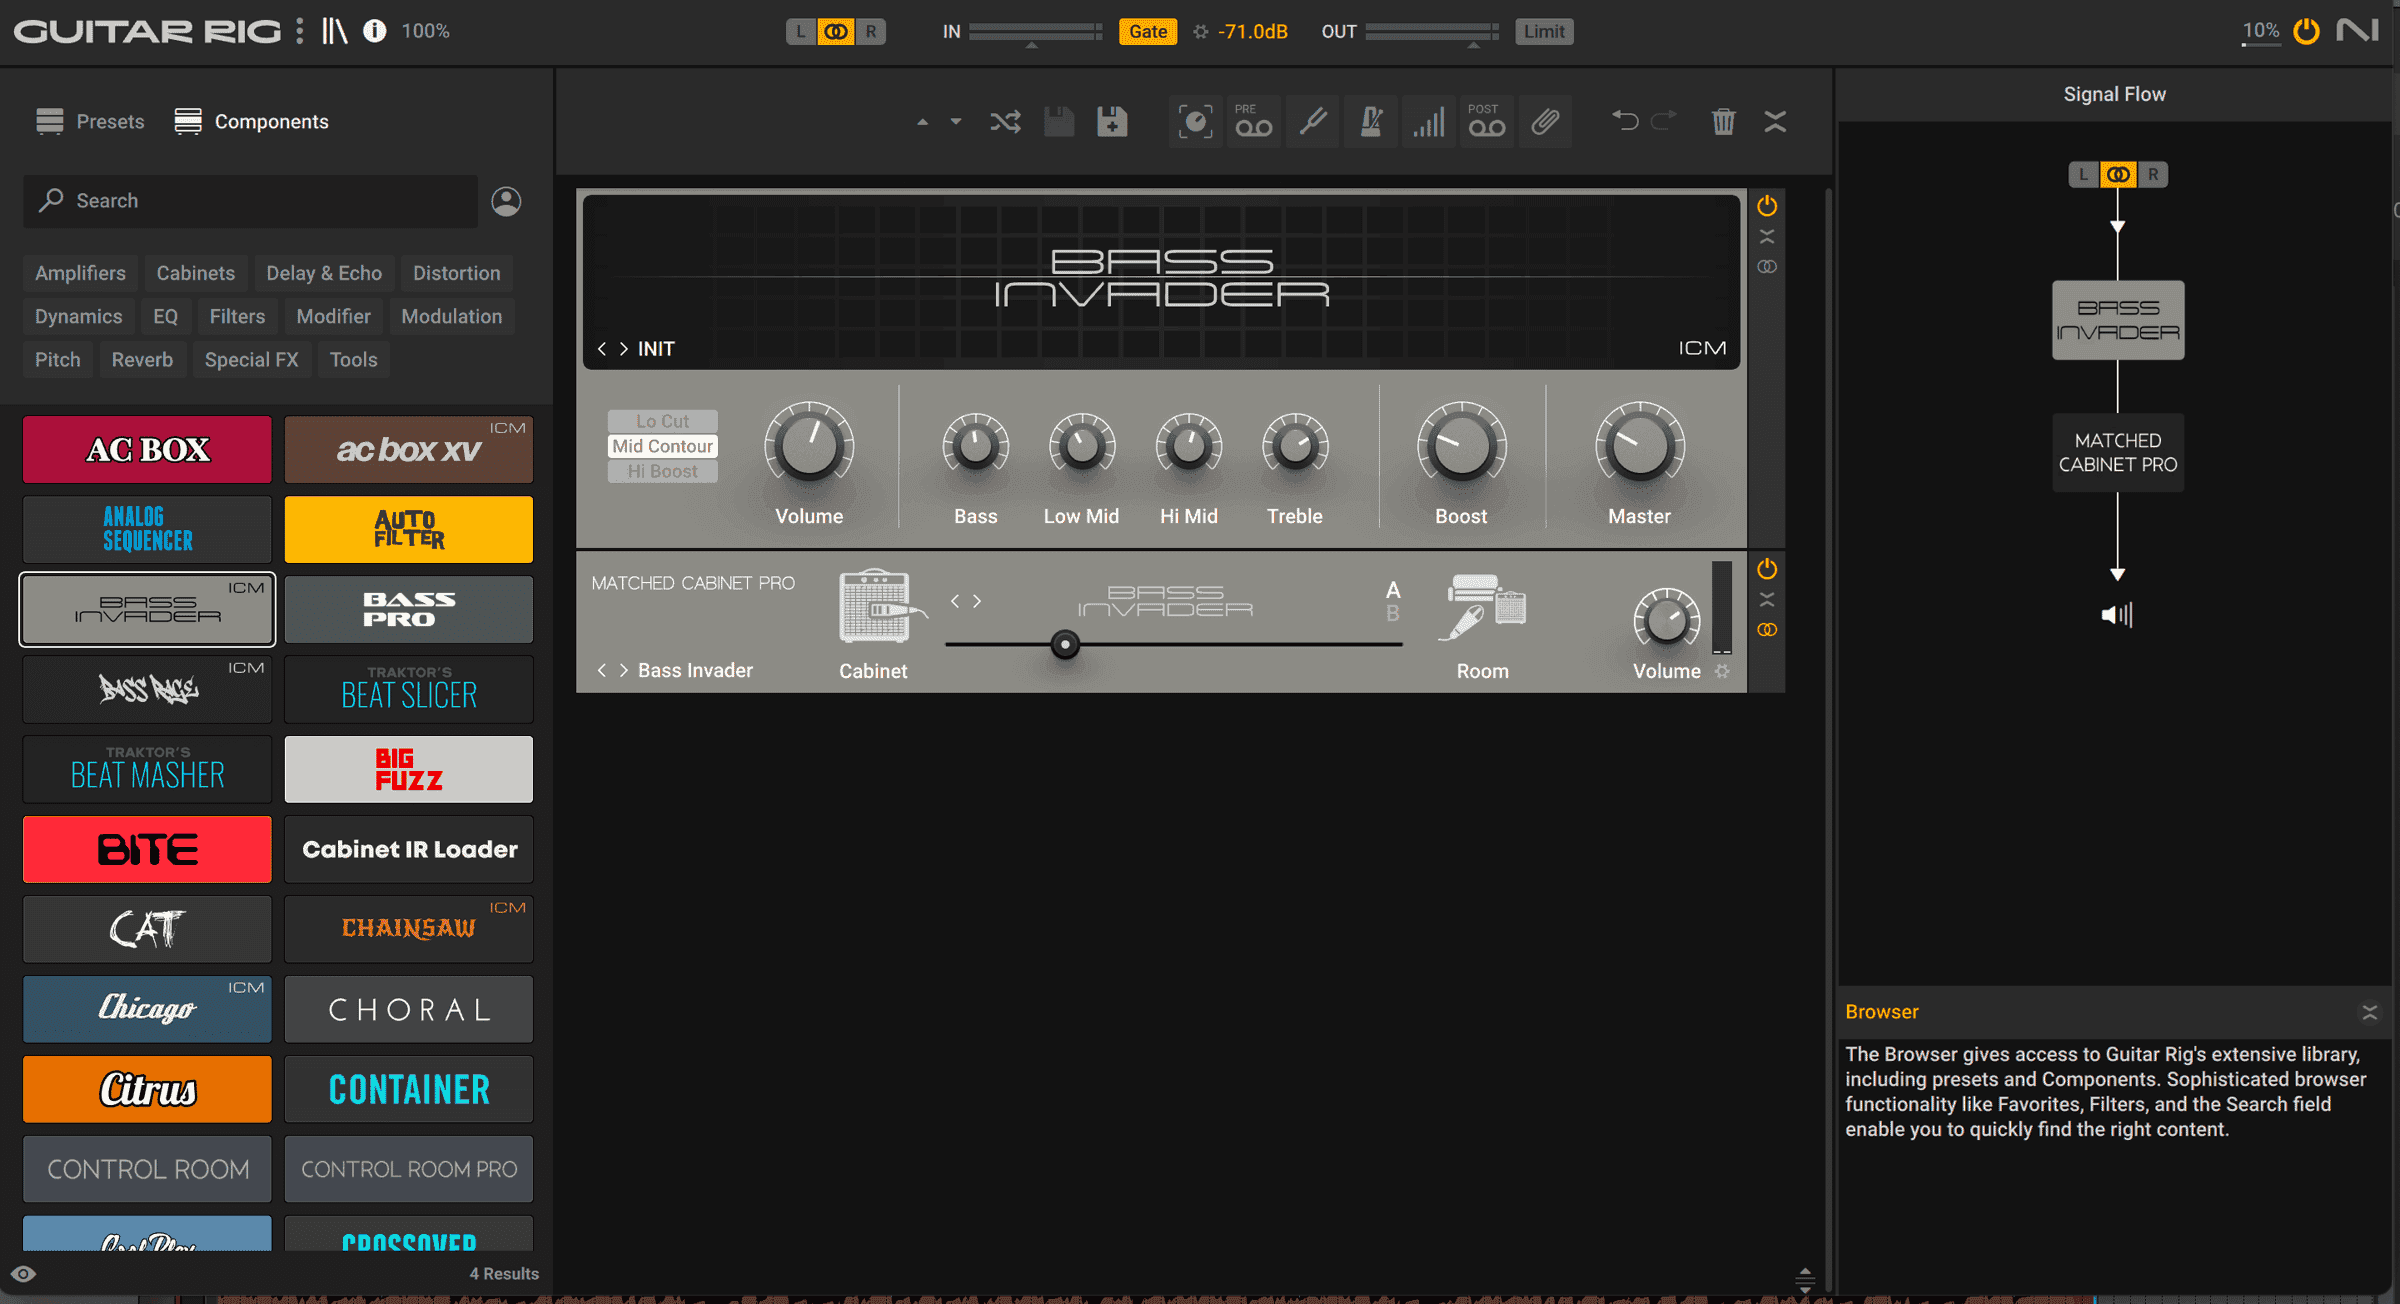Open gate settings gear icon

point(1200,32)
